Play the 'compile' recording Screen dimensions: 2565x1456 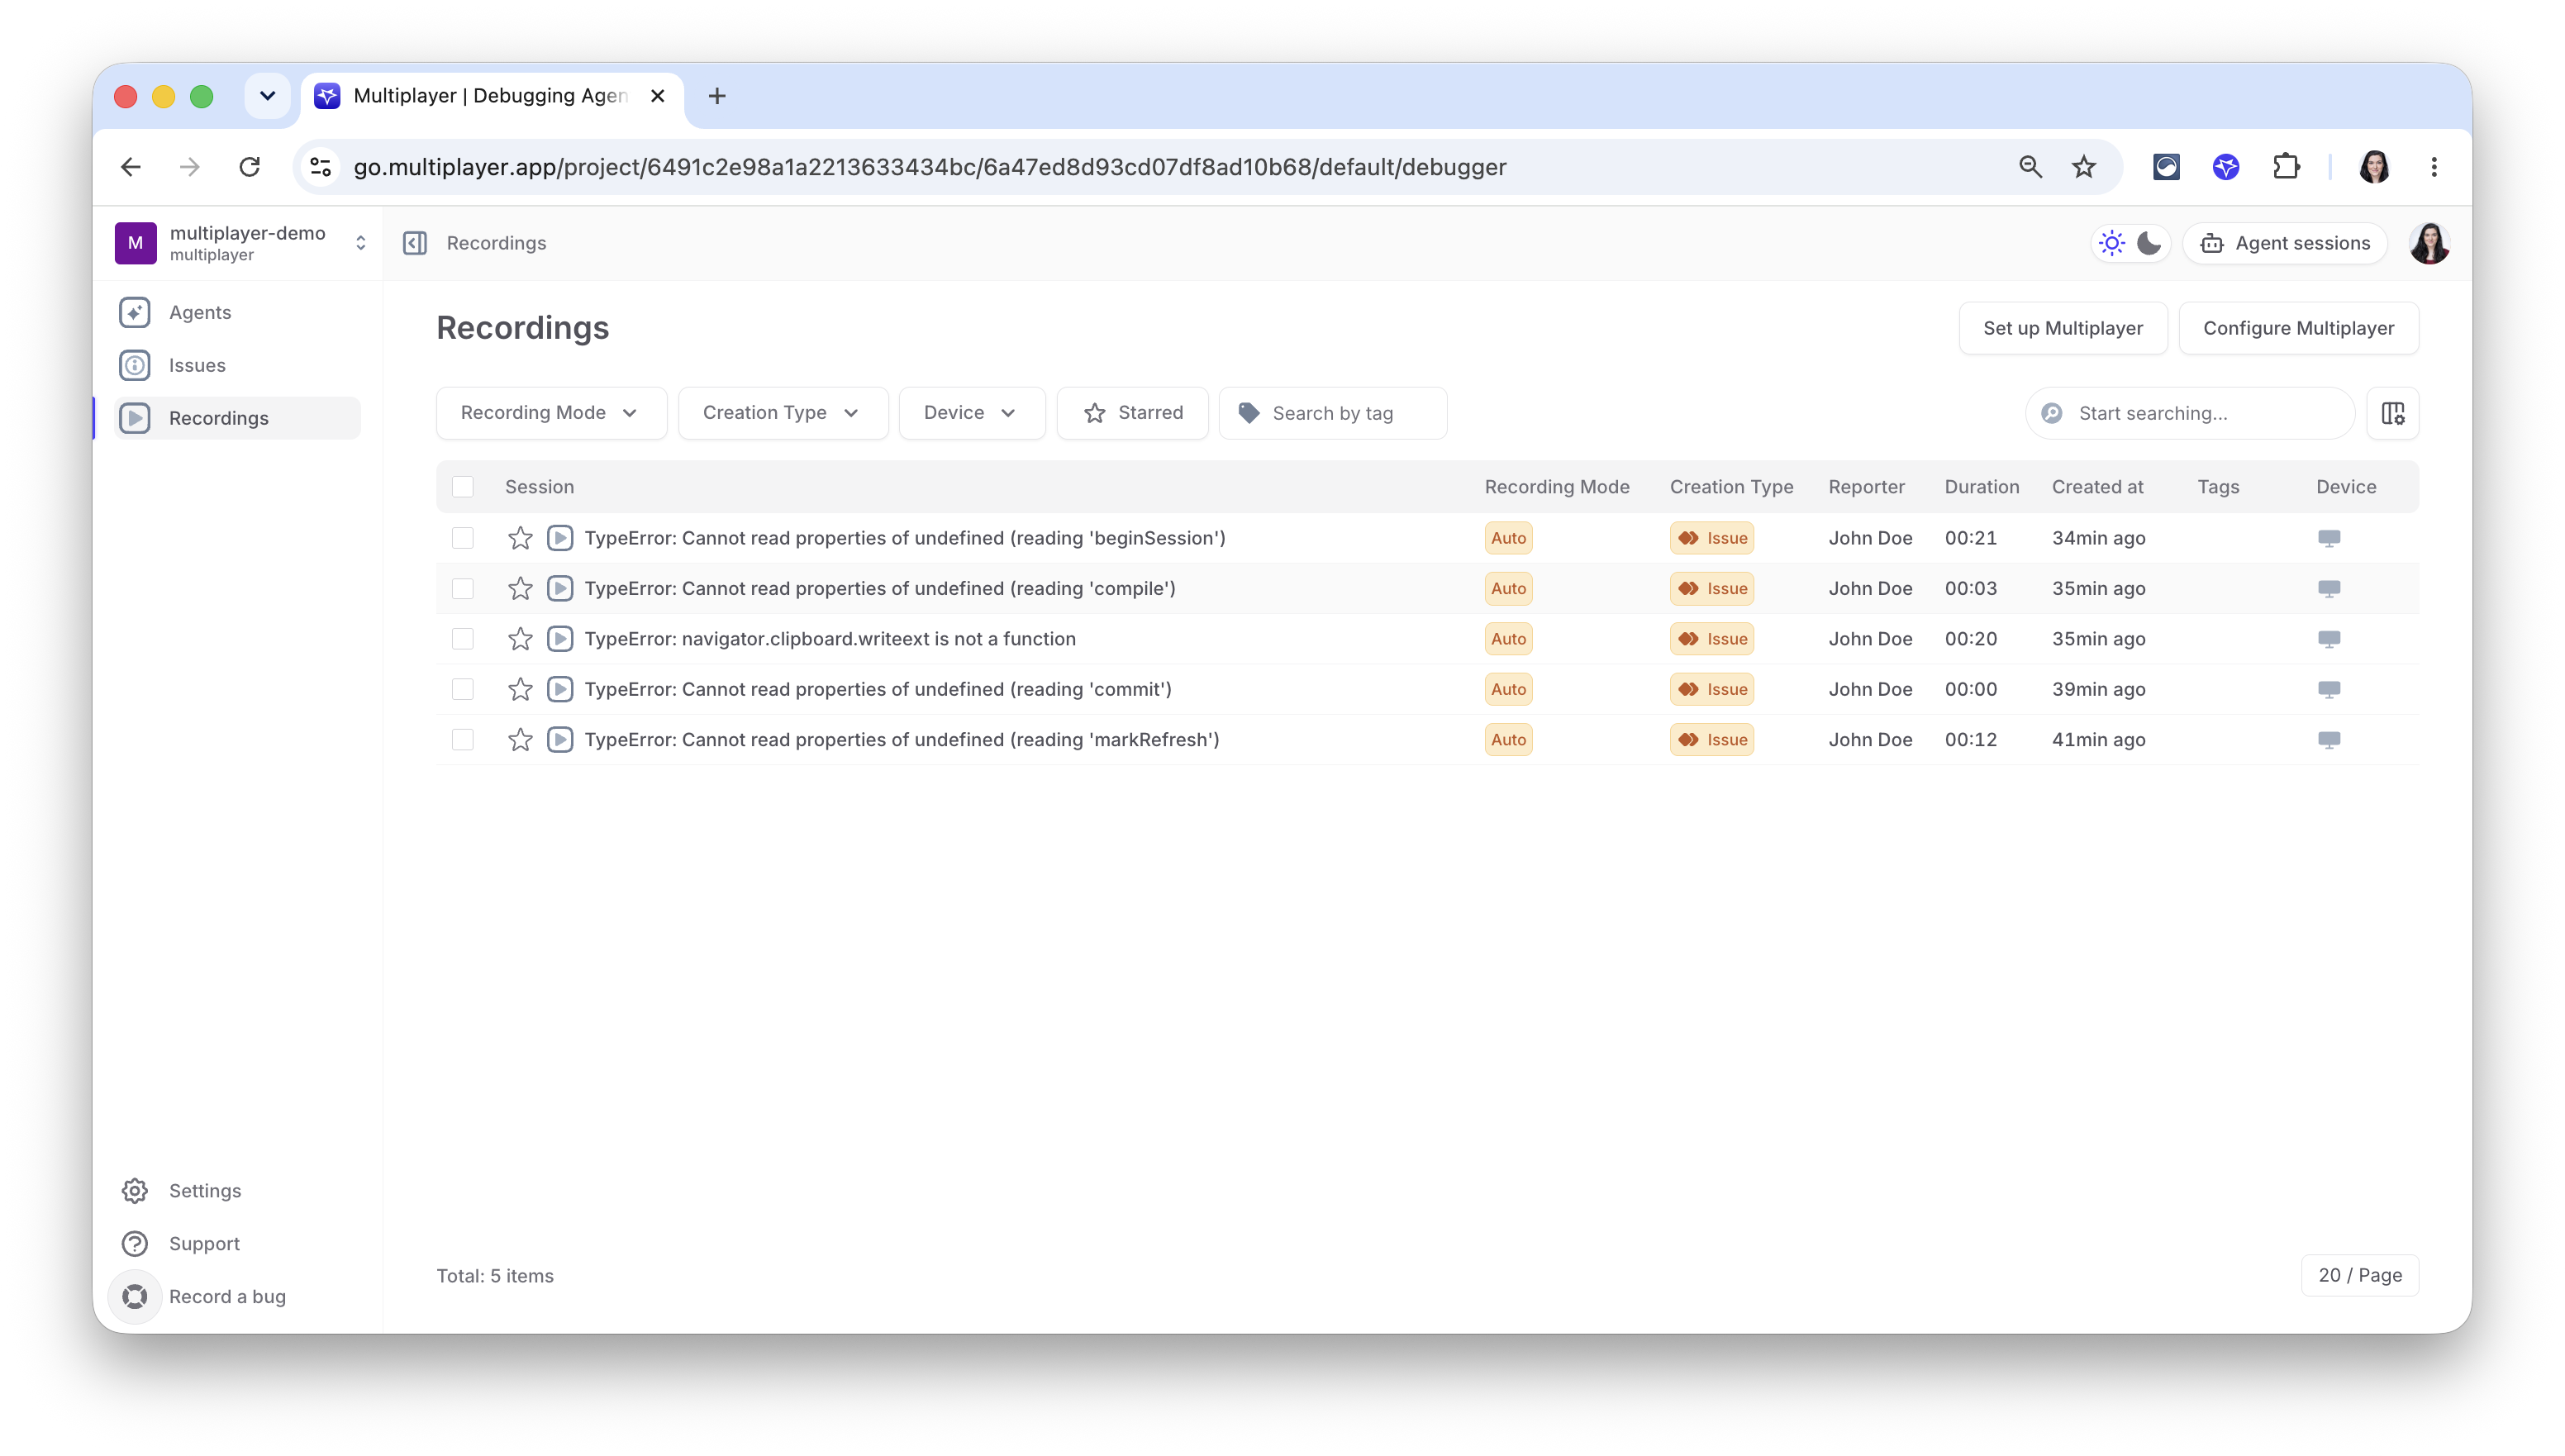click(x=560, y=588)
